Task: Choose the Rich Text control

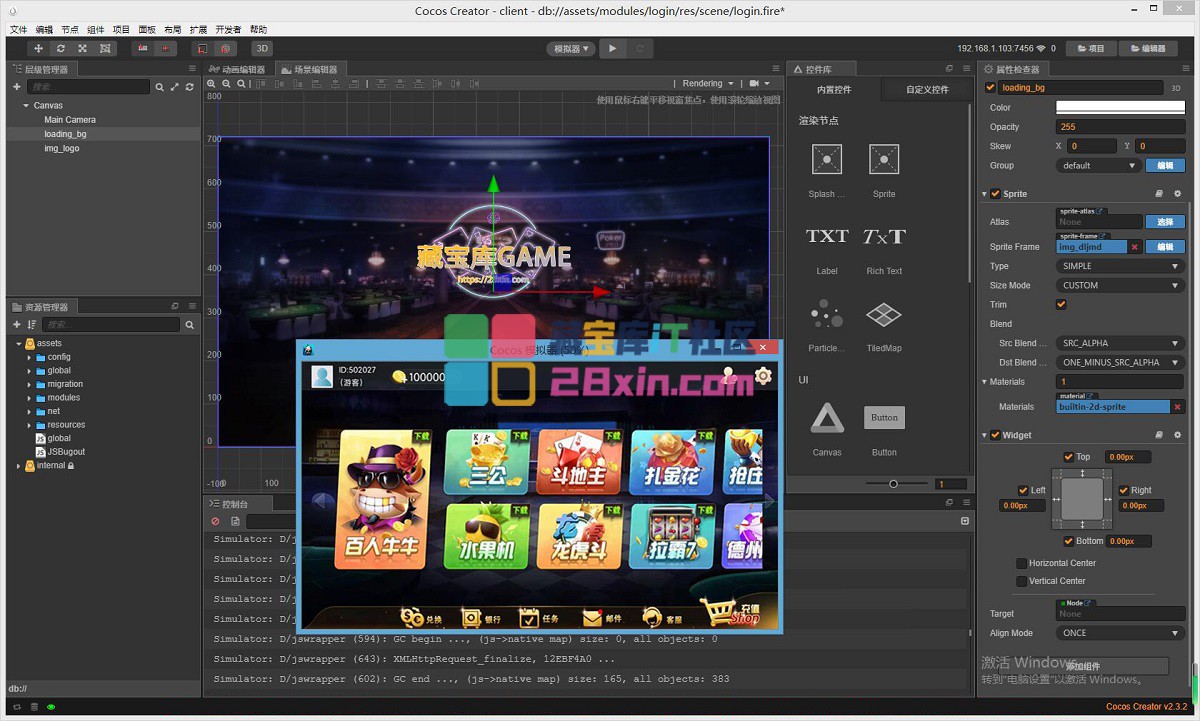Action: tap(884, 237)
